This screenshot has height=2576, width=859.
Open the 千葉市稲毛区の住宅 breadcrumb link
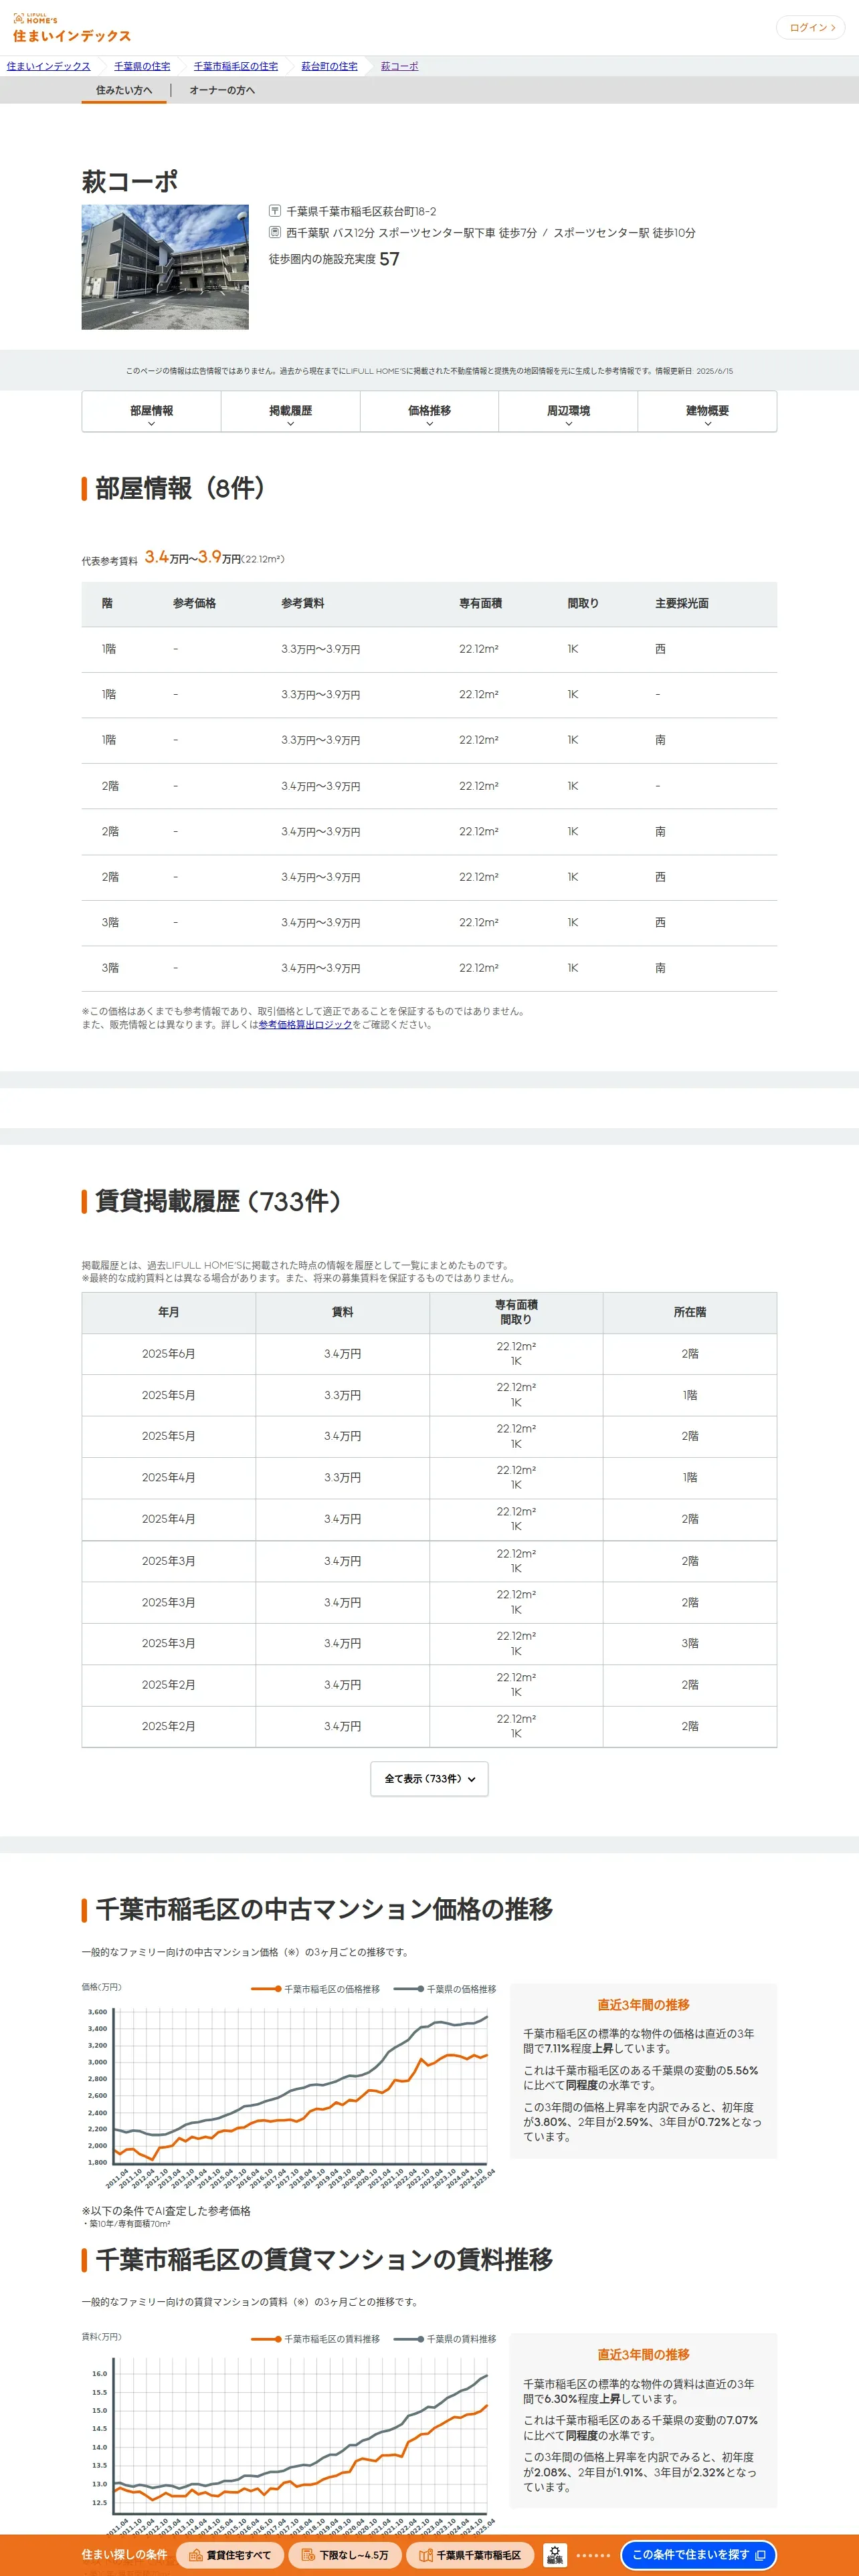tap(236, 66)
